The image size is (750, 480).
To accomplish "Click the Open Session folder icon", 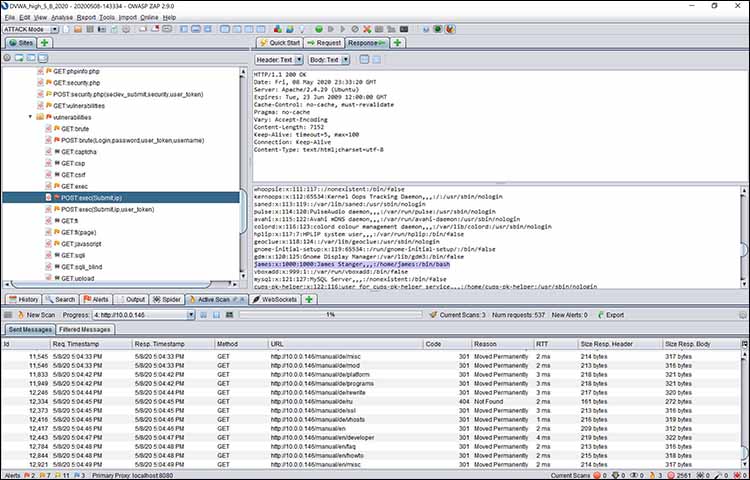I will click(78, 29).
